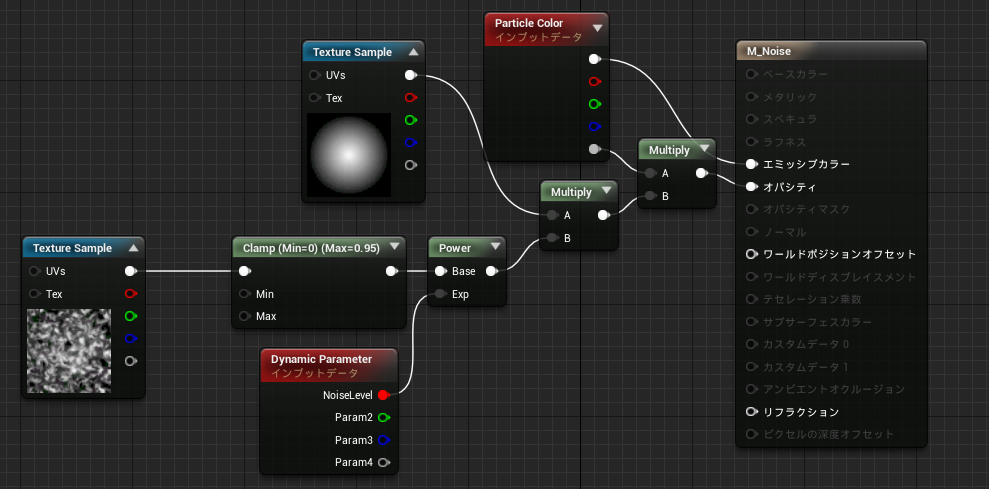Select the sphere gradient texture preview thumbnail
The image size is (989, 489).
(349, 155)
